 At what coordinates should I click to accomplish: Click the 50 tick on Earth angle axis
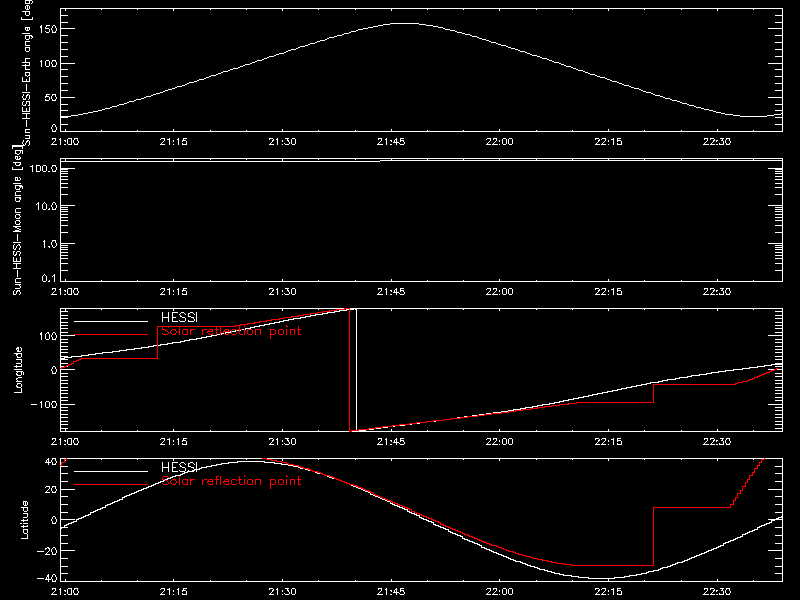point(51,97)
